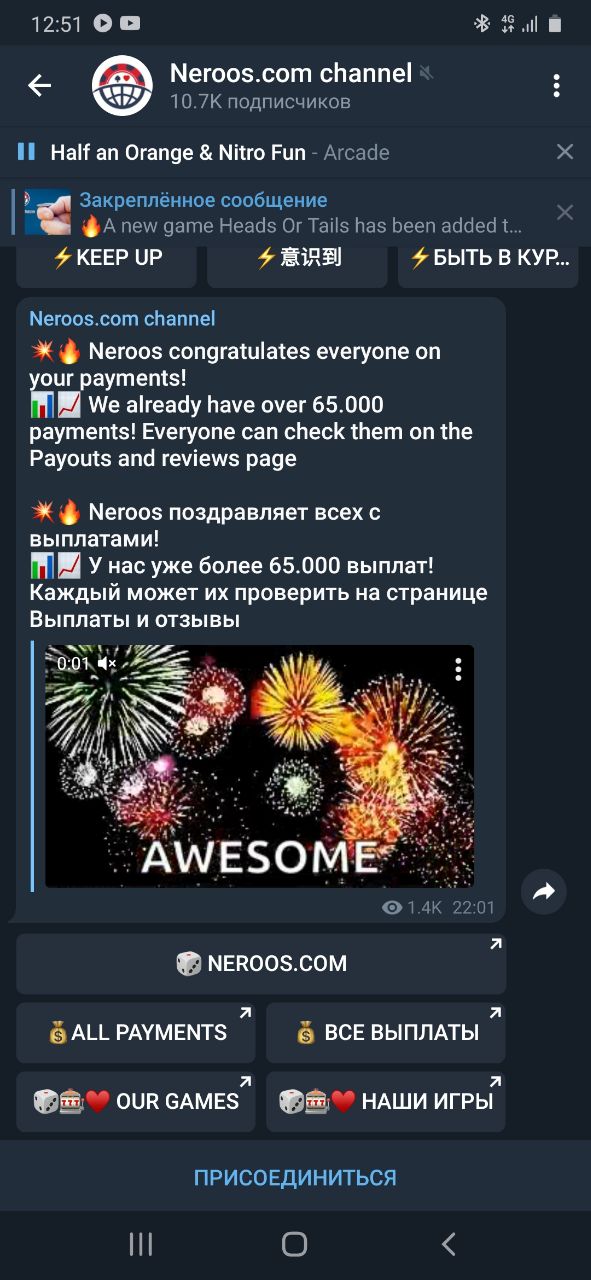Open the video's three-dot options
591x1280 pixels.
pyautogui.click(x=458, y=669)
